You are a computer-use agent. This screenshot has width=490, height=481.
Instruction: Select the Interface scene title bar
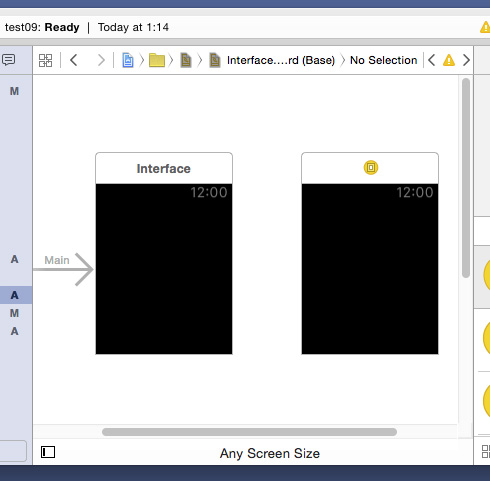coord(164,168)
